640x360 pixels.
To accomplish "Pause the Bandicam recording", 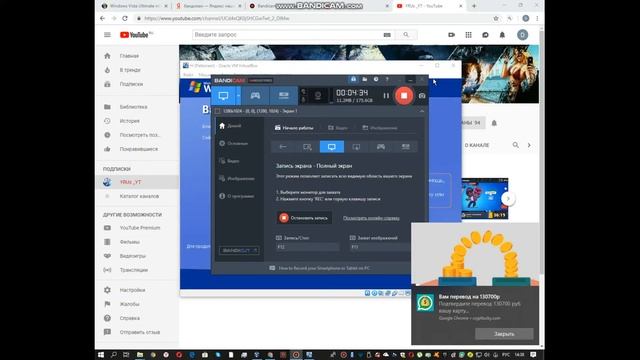I will pos(386,96).
